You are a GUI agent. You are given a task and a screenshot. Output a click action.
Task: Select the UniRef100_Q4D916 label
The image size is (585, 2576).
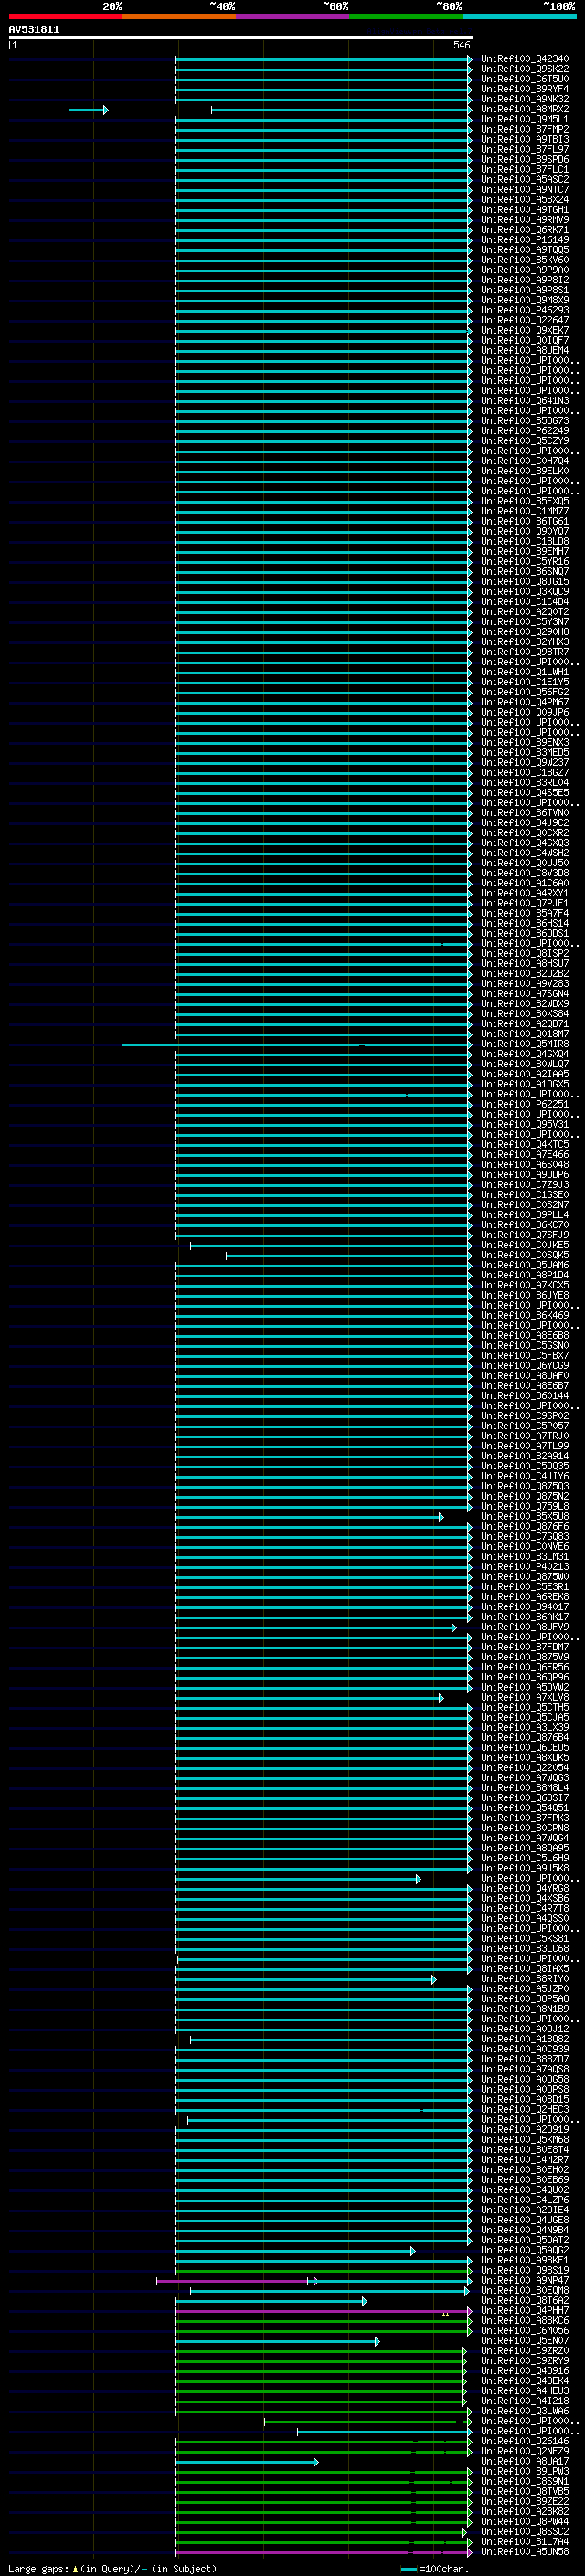(525, 2371)
